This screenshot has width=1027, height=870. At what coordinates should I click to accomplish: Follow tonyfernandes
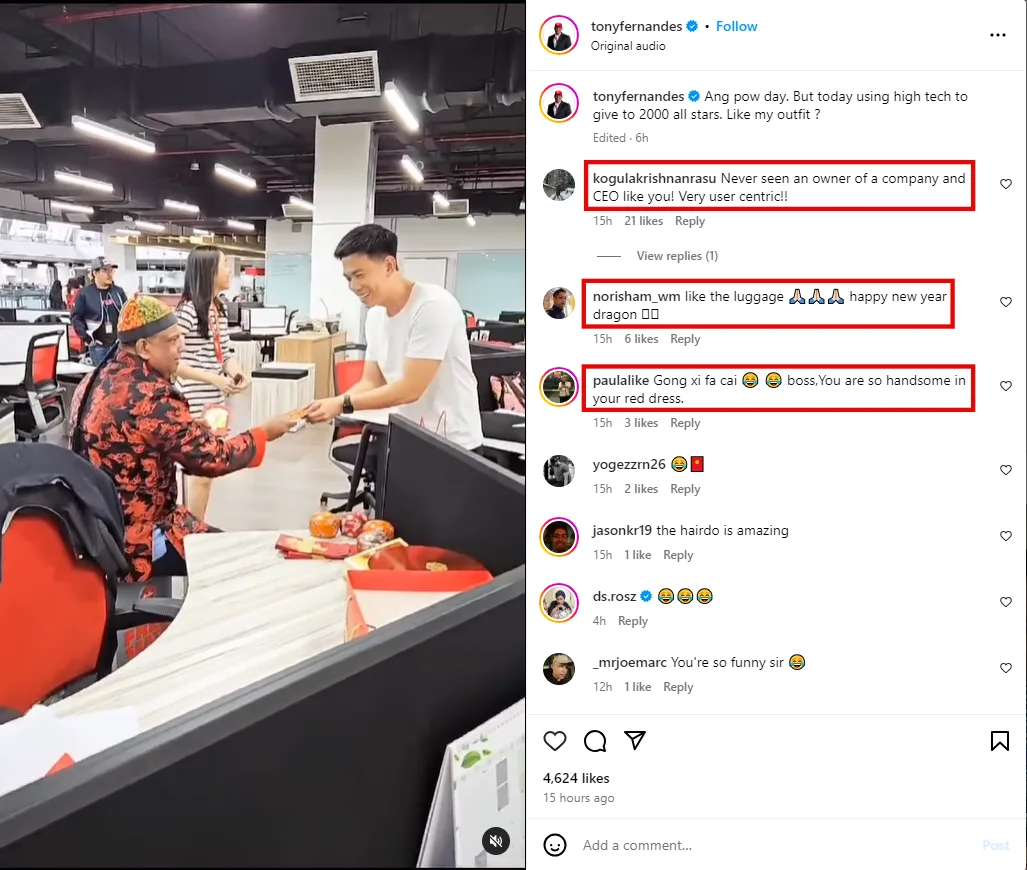pos(736,26)
